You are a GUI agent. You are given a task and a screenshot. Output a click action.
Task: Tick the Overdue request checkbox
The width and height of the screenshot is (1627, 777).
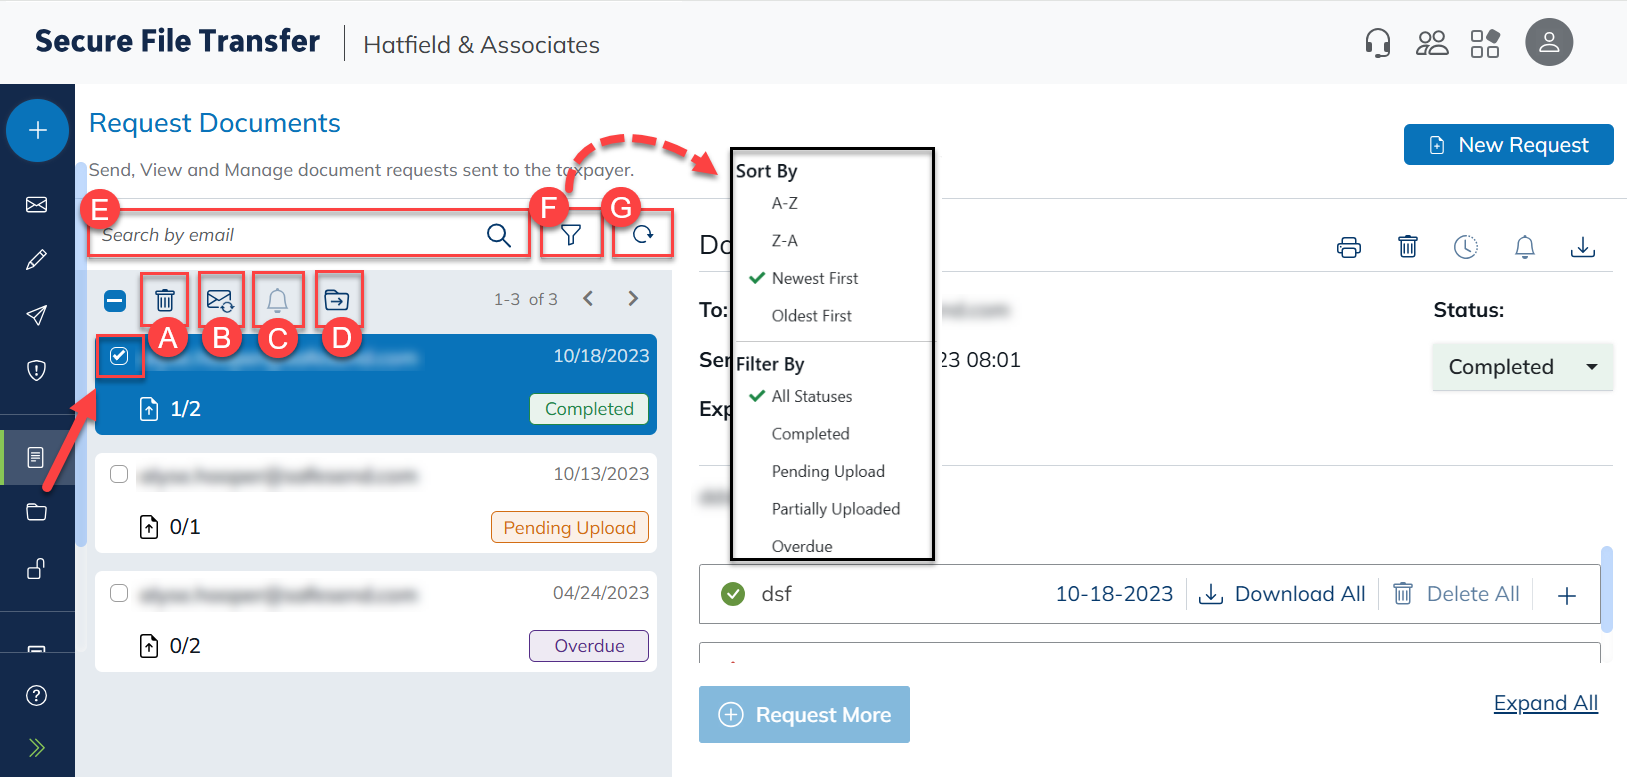pos(119,593)
